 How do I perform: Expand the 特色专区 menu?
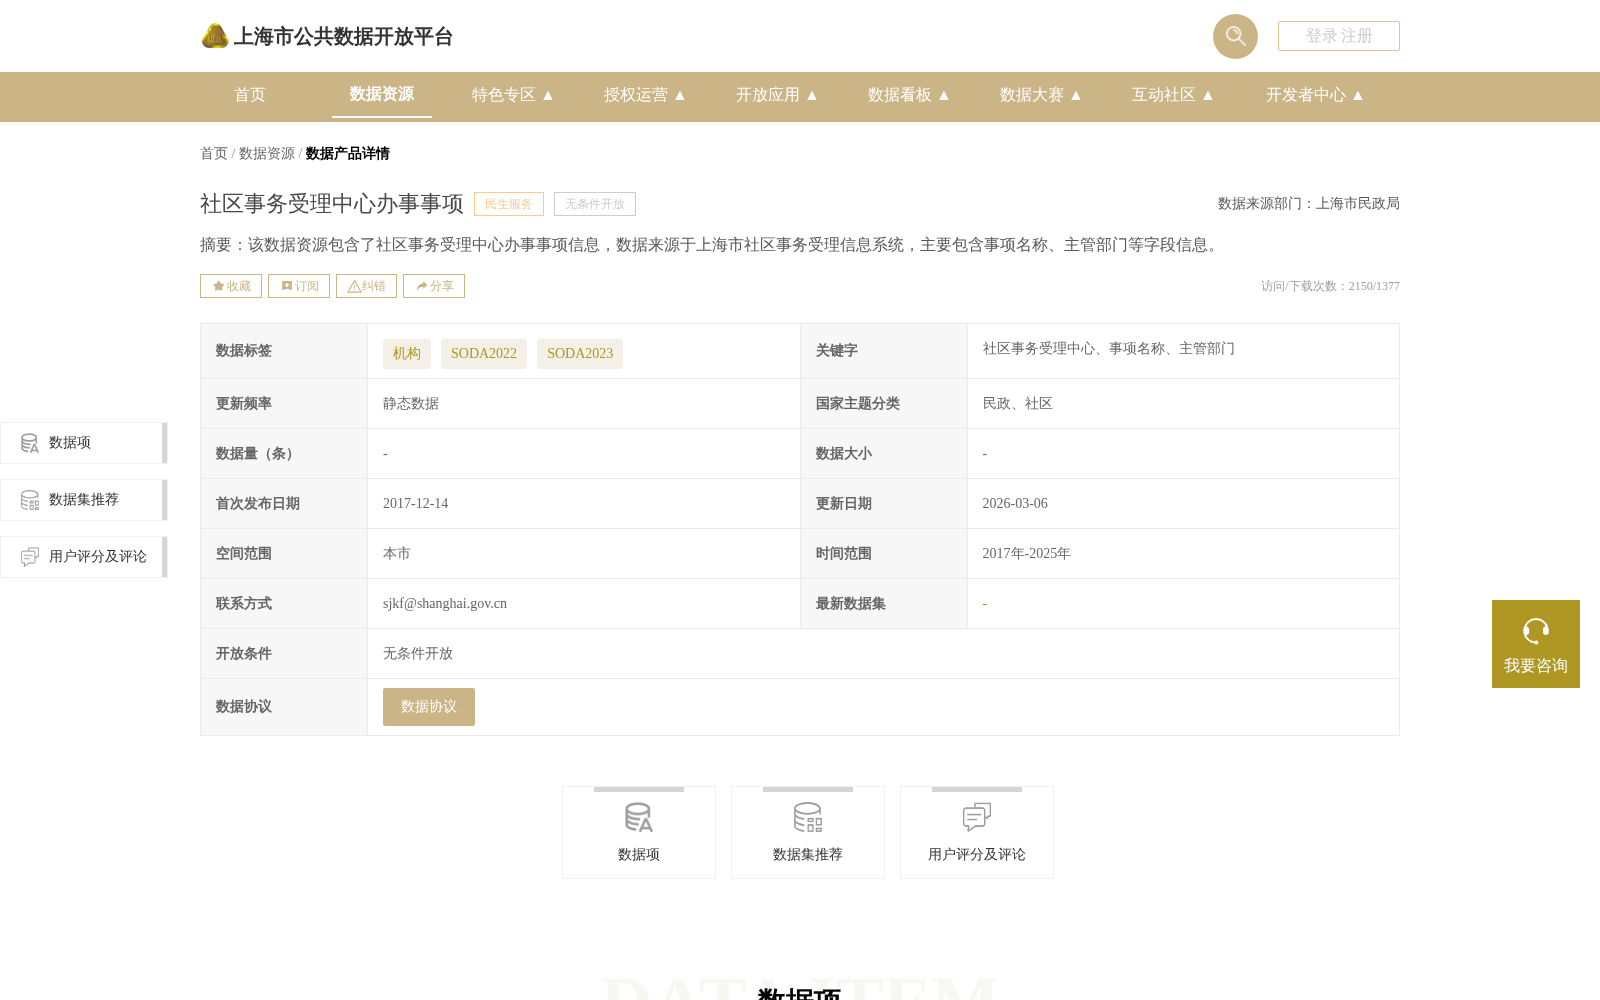(x=513, y=95)
